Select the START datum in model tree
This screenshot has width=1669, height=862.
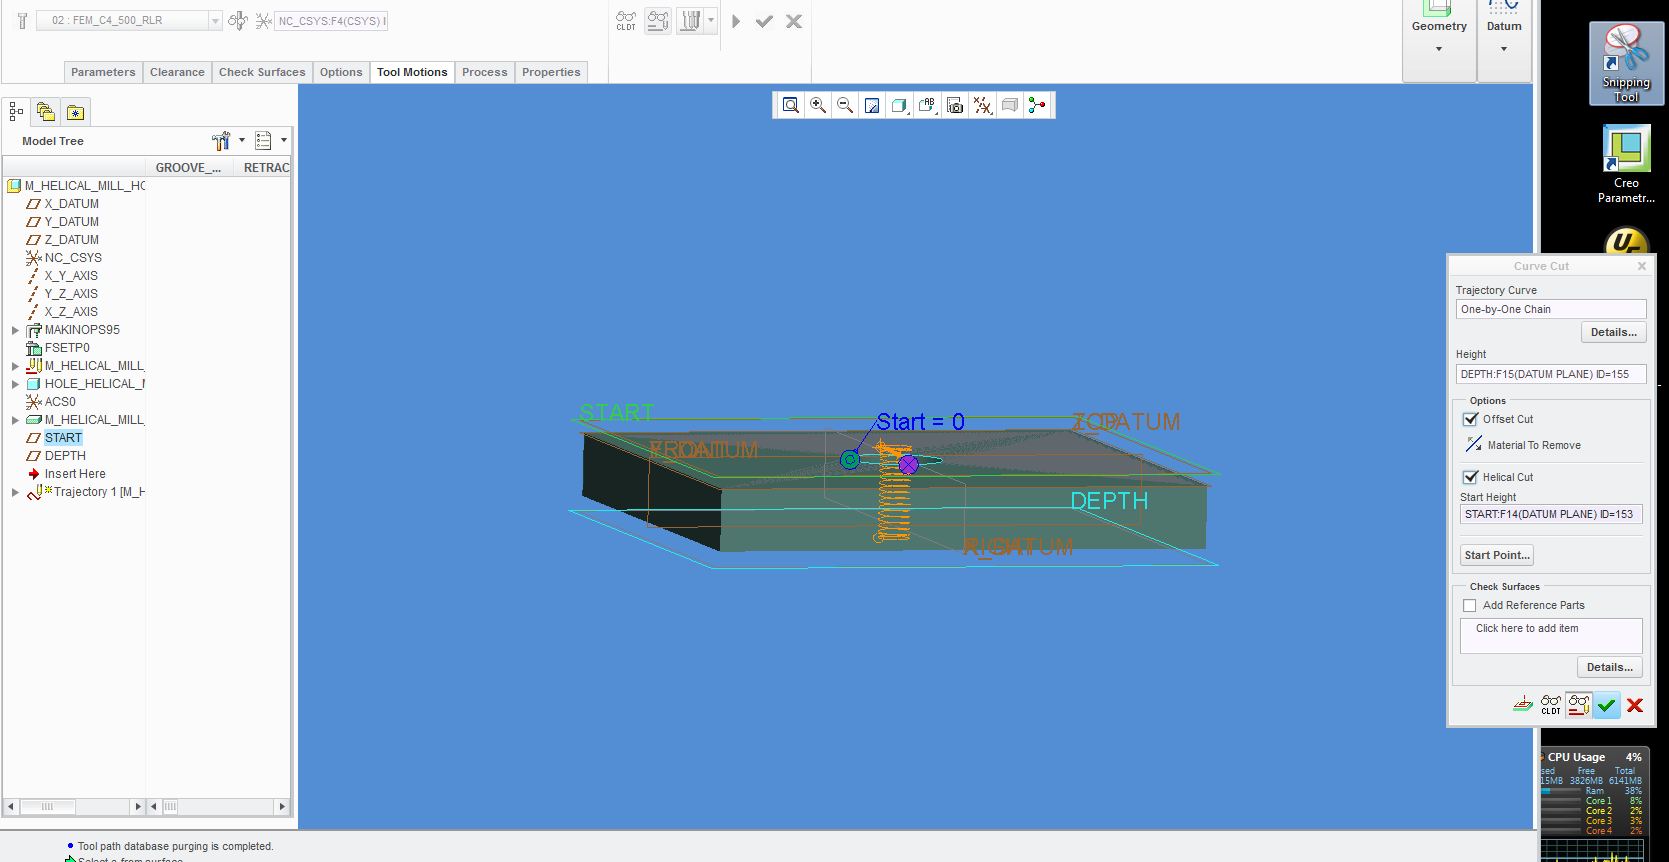point(63,437)
